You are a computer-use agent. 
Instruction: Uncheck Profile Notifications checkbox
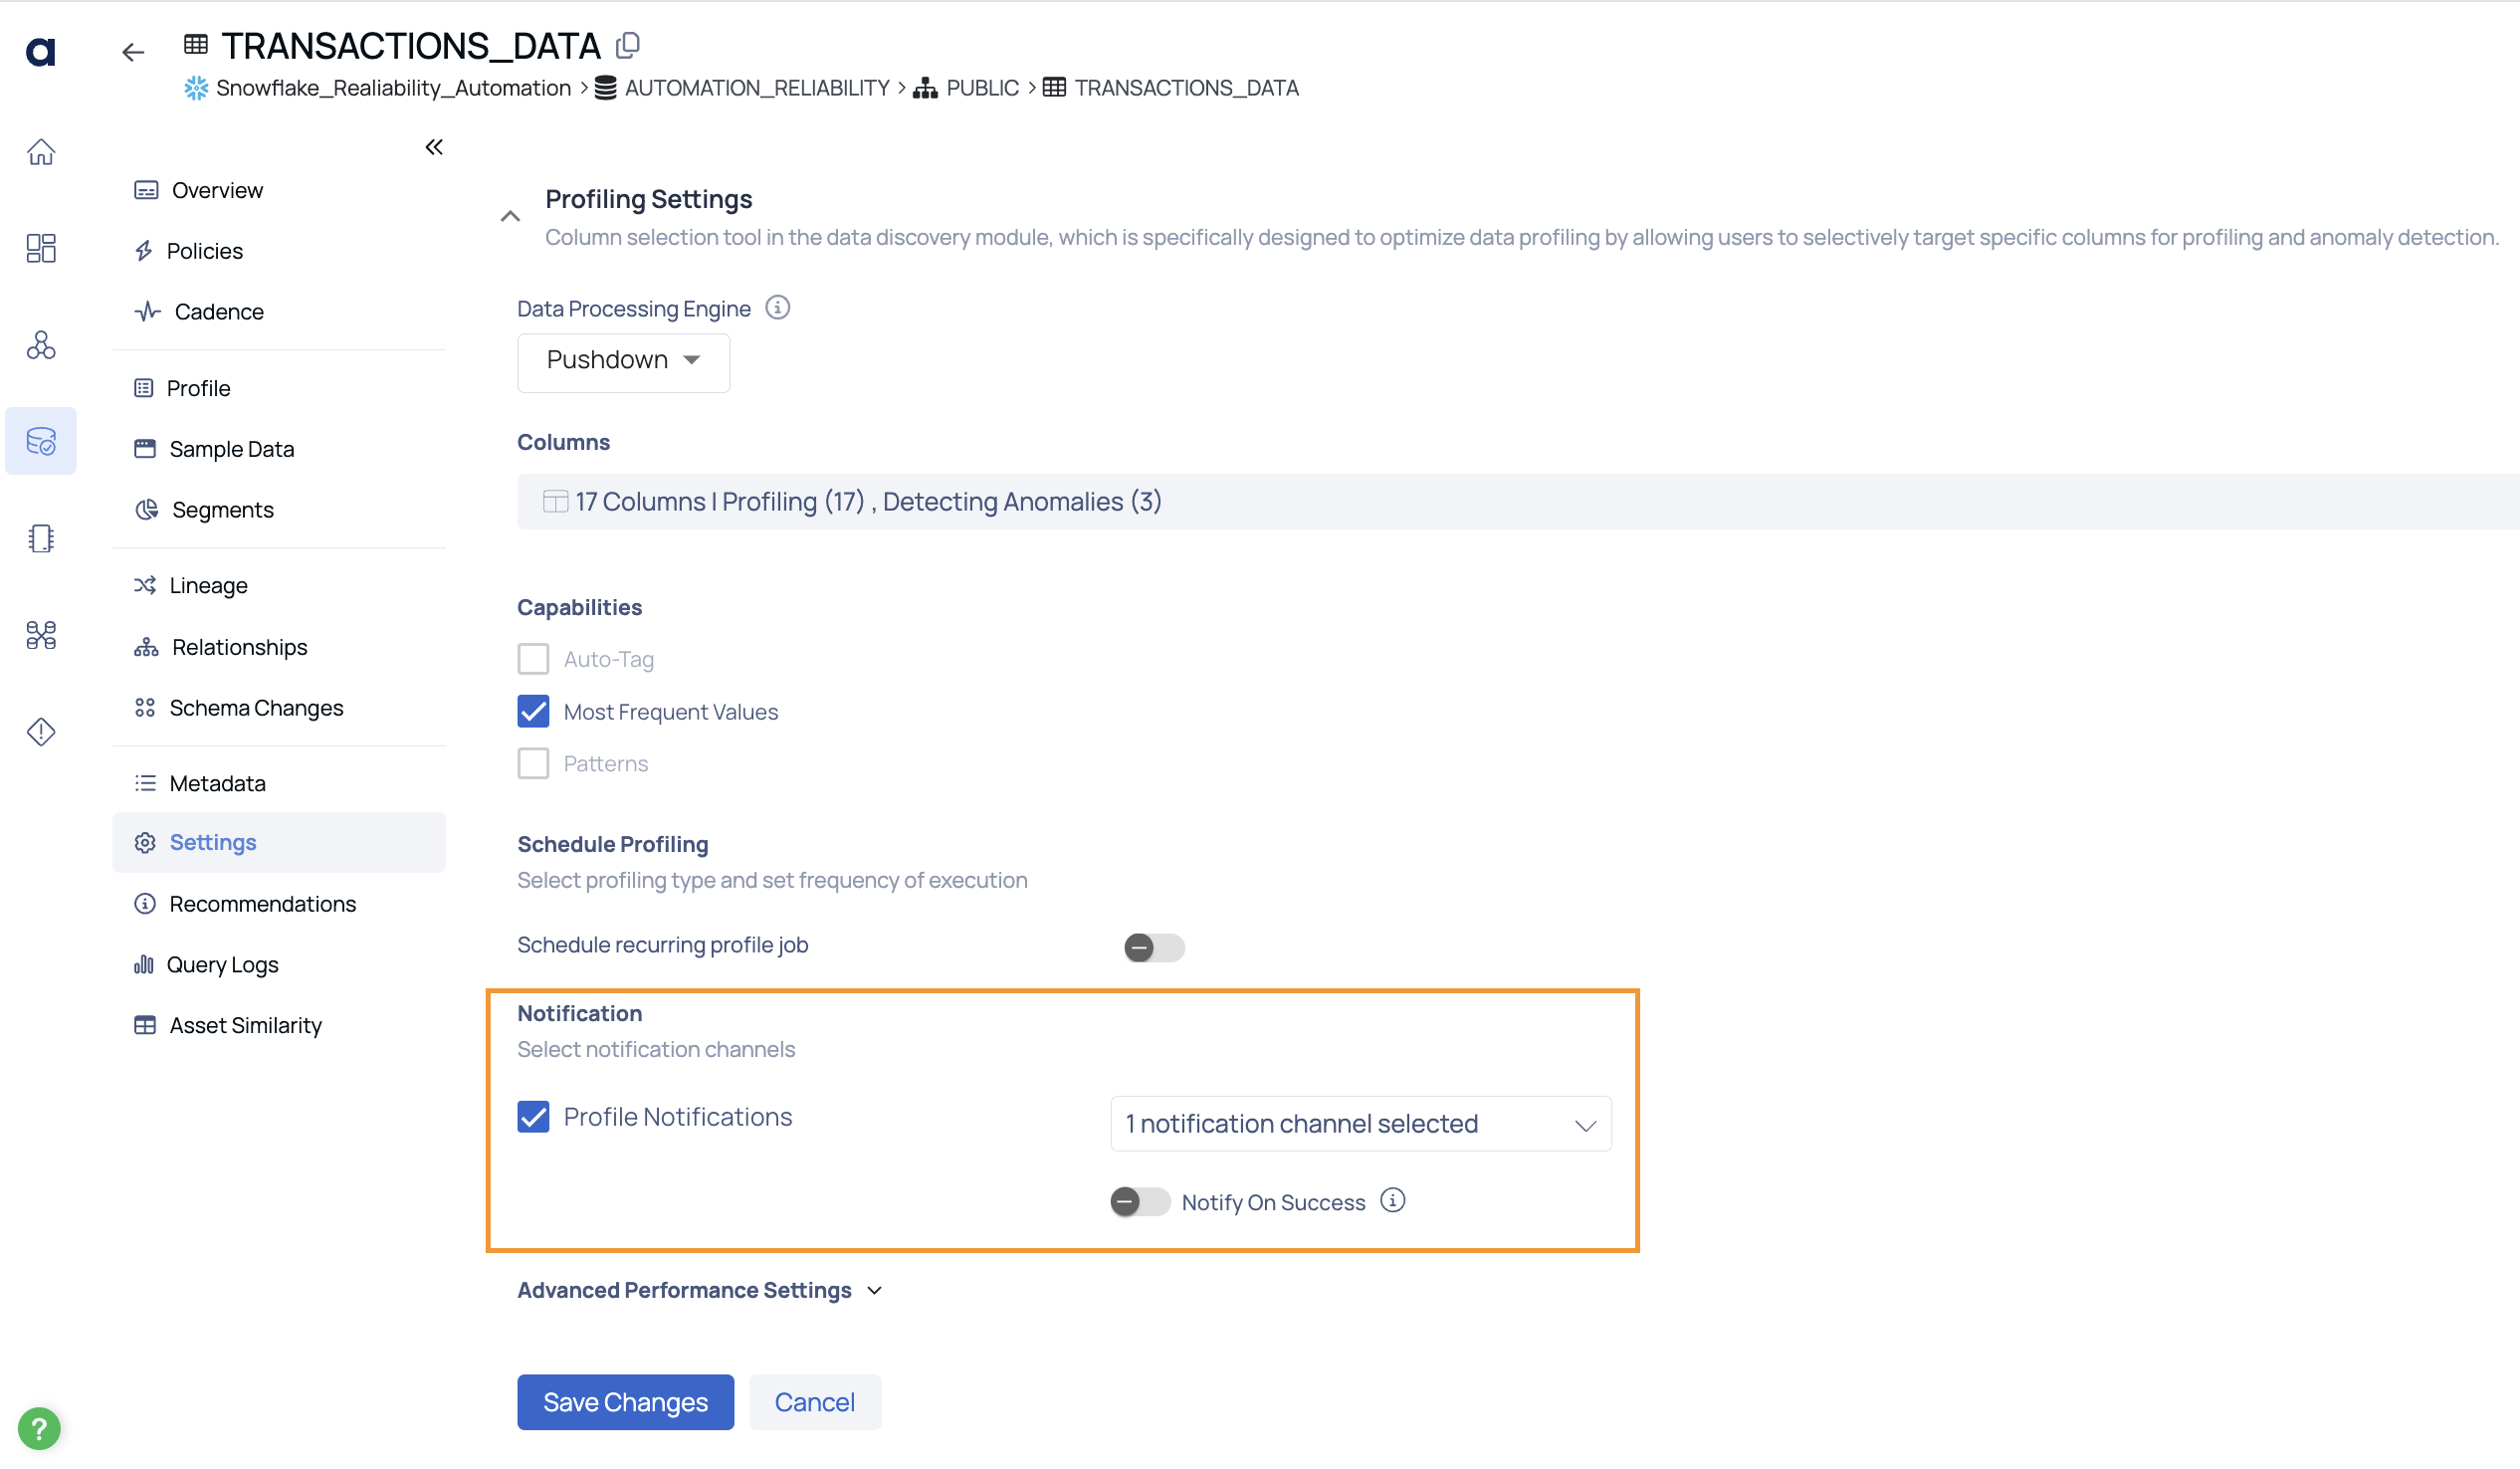pyautogui.click(x=533, y=1117)
